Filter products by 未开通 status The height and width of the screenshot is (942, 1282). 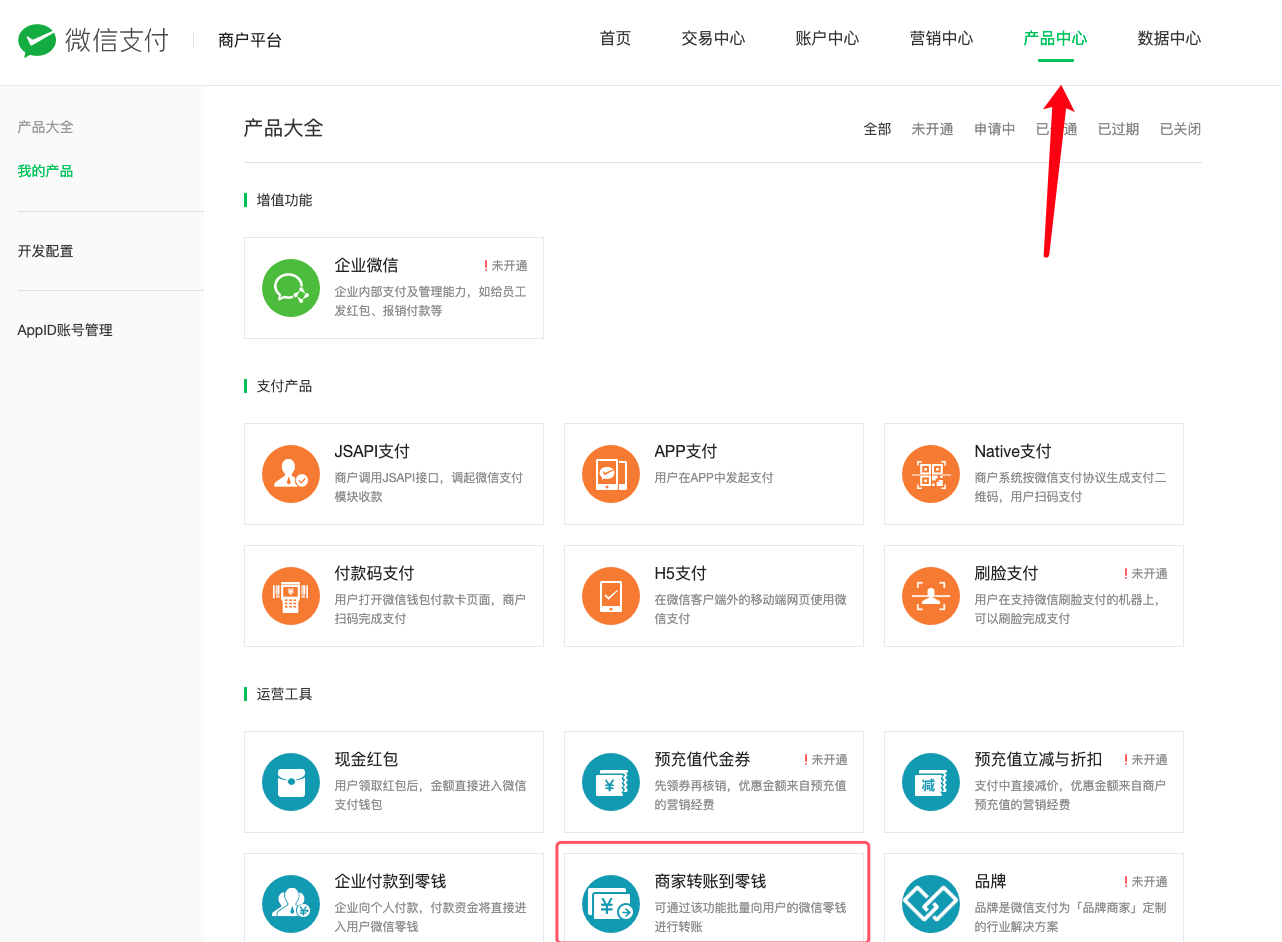coord(932,129)
